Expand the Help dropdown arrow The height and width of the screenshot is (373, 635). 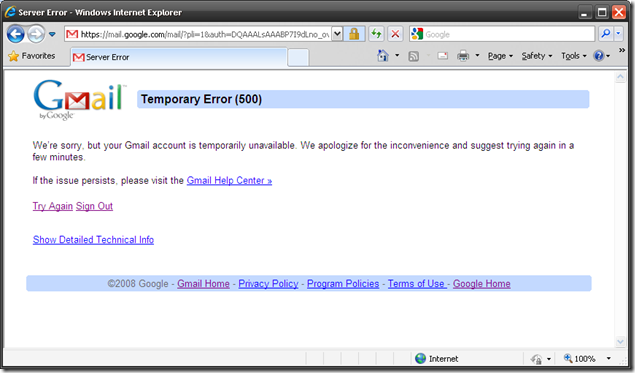tap(608, 56)
